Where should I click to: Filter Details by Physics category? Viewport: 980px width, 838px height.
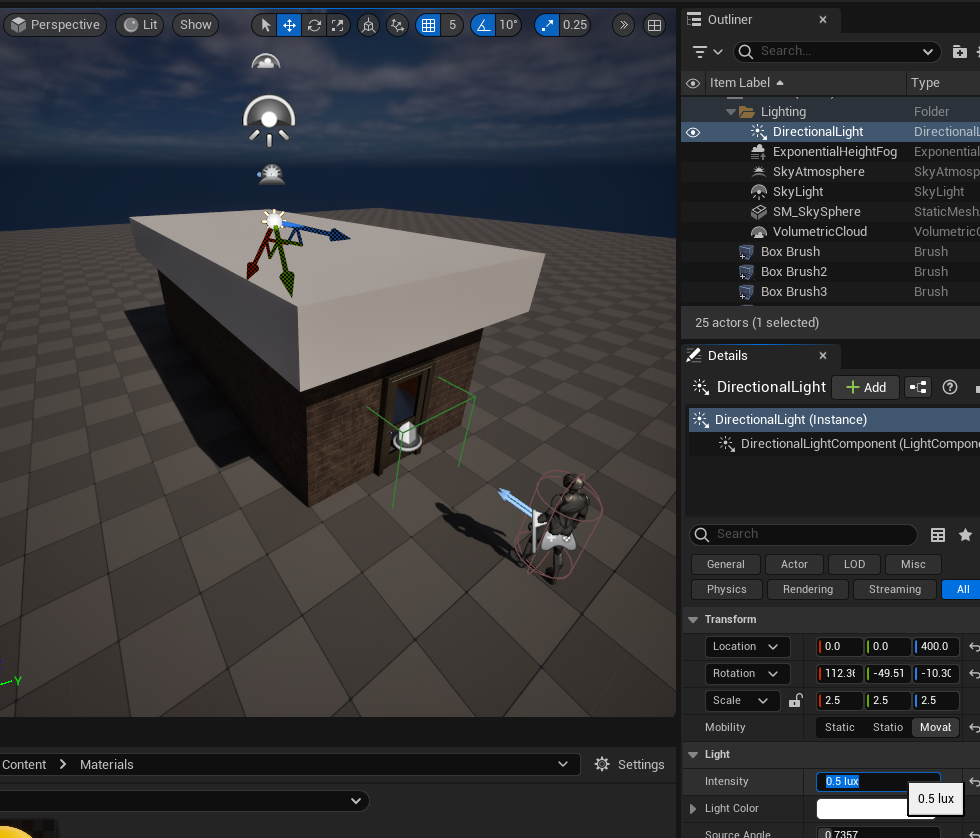click(x=726, y=589)
